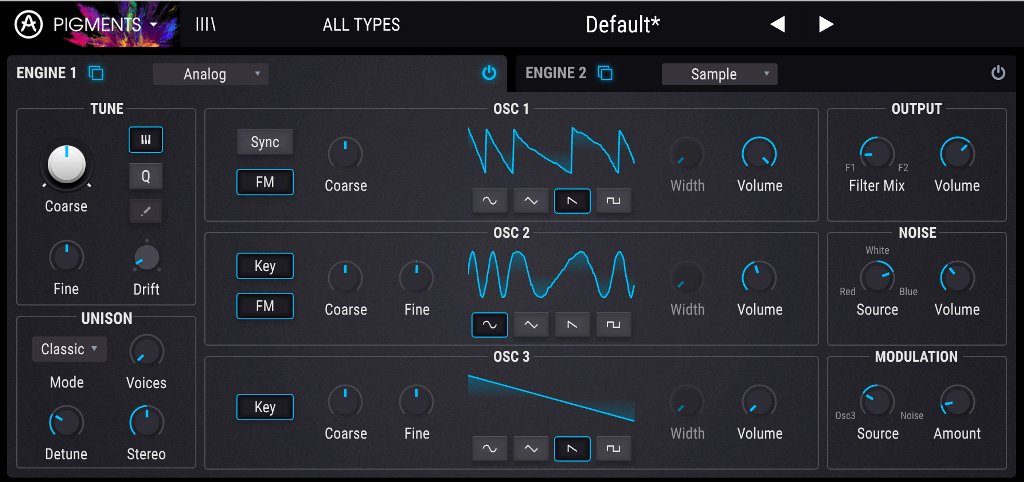Toggle FM on OSC 1
Viewport: 1024px width, 482px height.
point(265,182)
